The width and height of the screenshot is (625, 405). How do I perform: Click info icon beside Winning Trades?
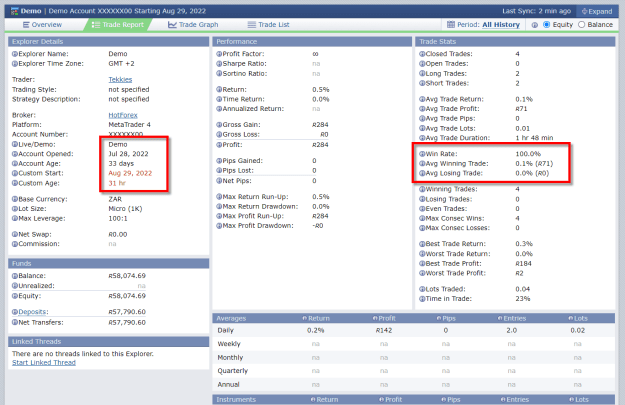[422, 189]
